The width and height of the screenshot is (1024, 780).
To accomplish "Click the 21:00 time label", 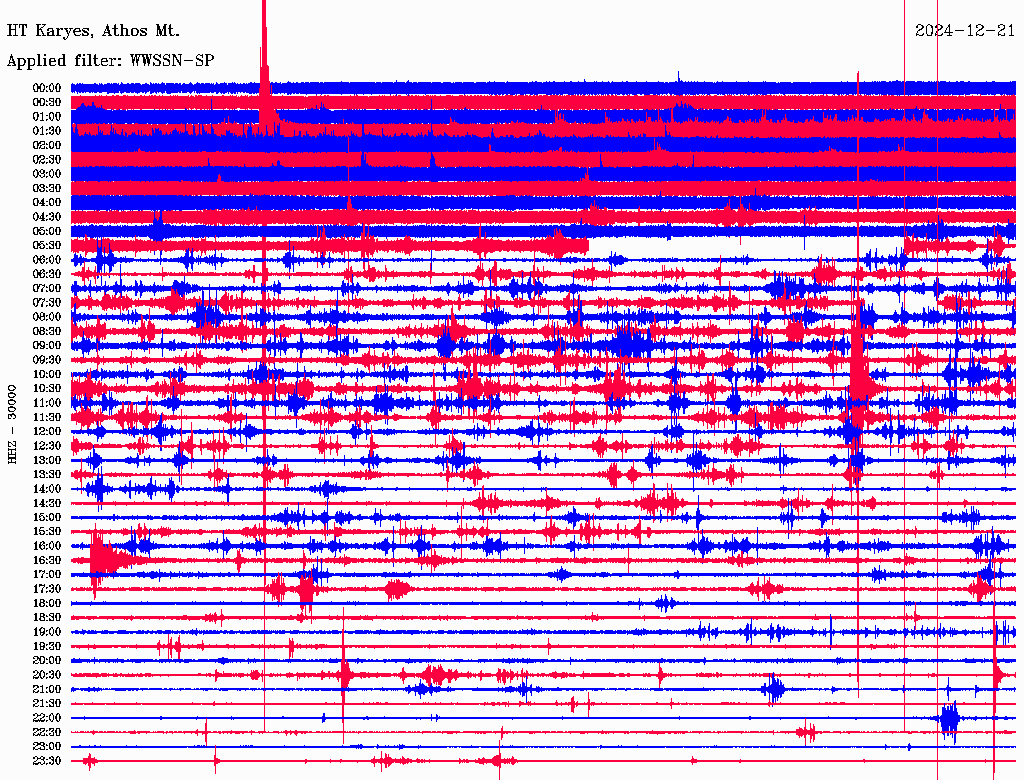I will (x=47, y=689).
